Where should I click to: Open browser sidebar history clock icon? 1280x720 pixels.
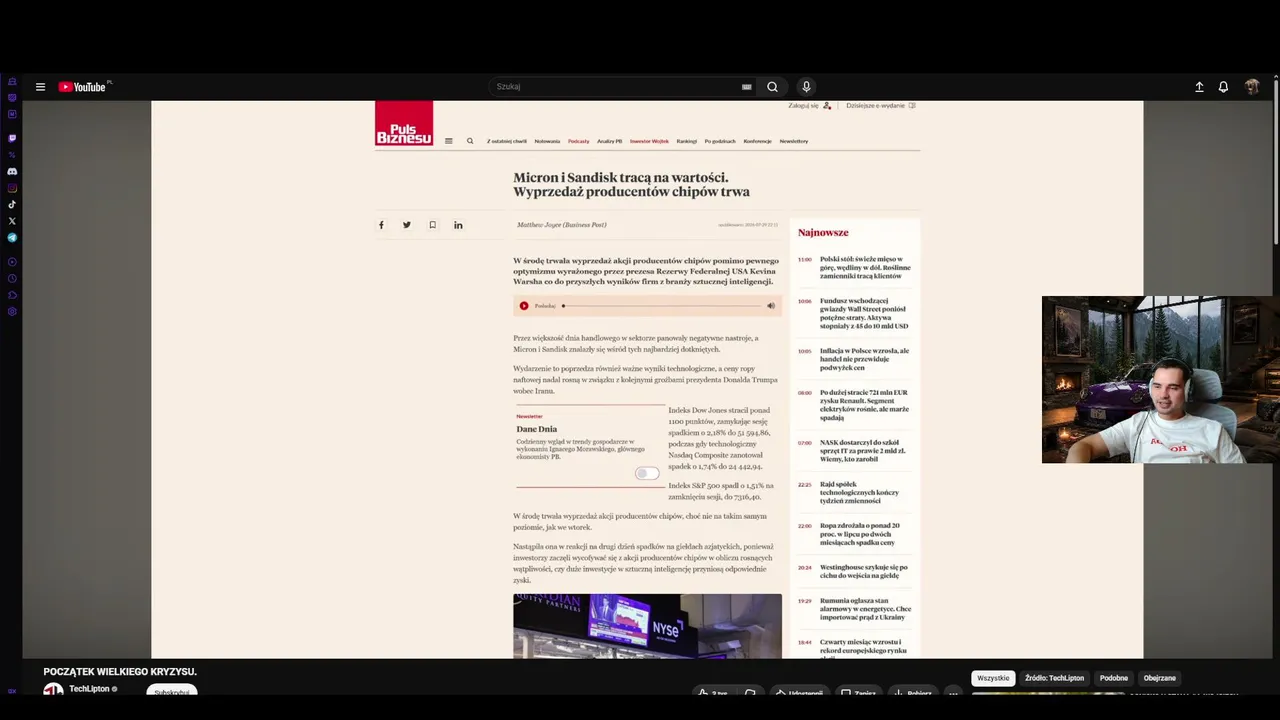pyautogui.click(x=12, y=278)
